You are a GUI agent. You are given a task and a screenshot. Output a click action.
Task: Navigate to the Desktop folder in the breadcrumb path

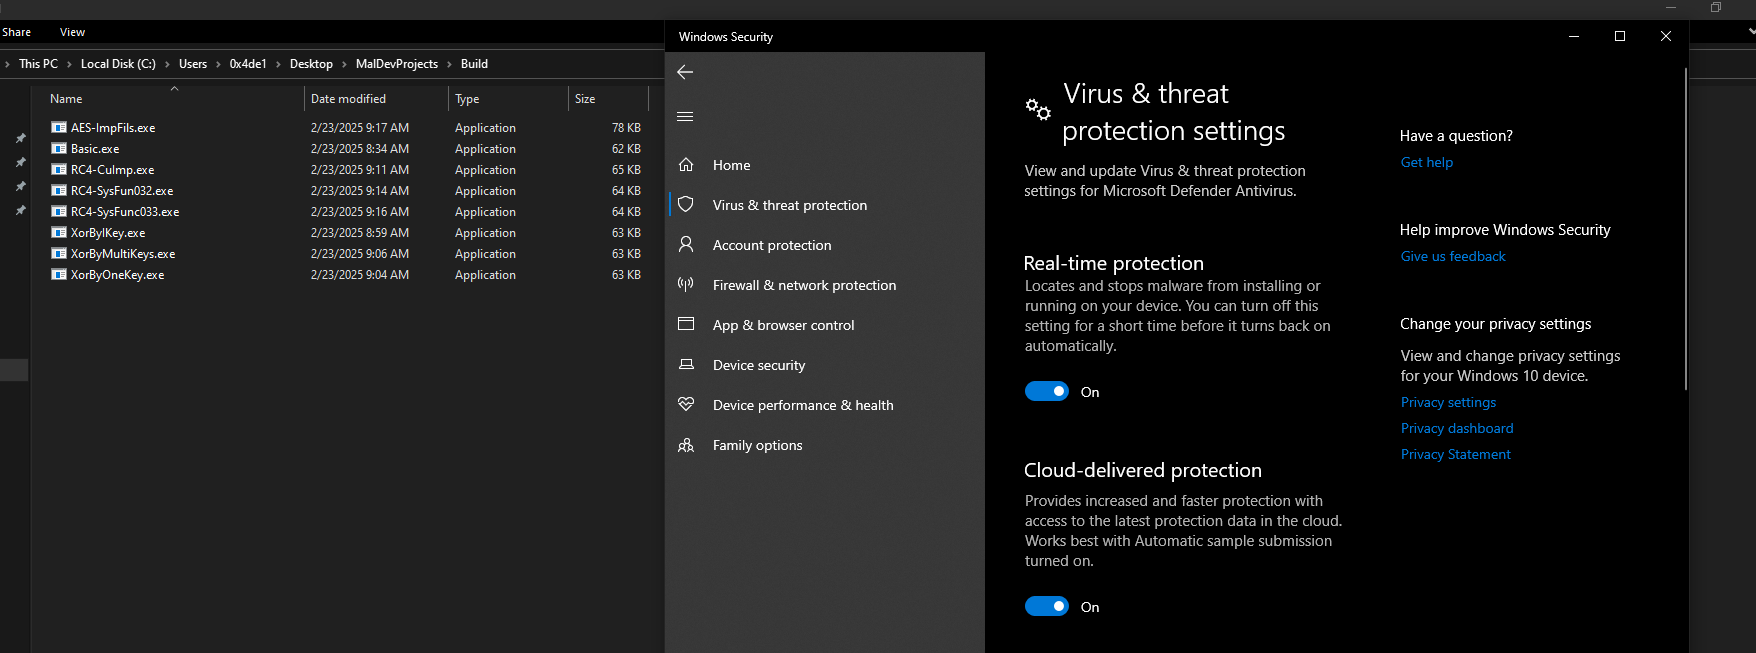click(x=311, y=64)
